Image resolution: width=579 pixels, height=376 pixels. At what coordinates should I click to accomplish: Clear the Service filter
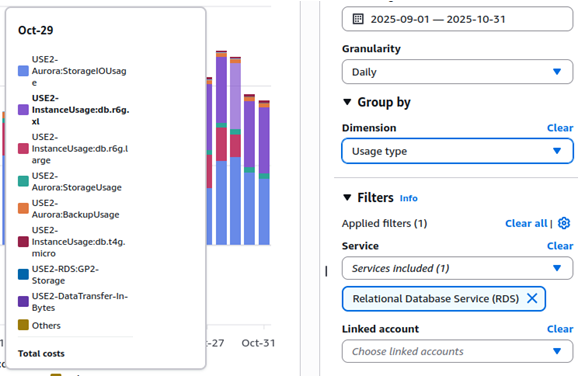point(560,246)
